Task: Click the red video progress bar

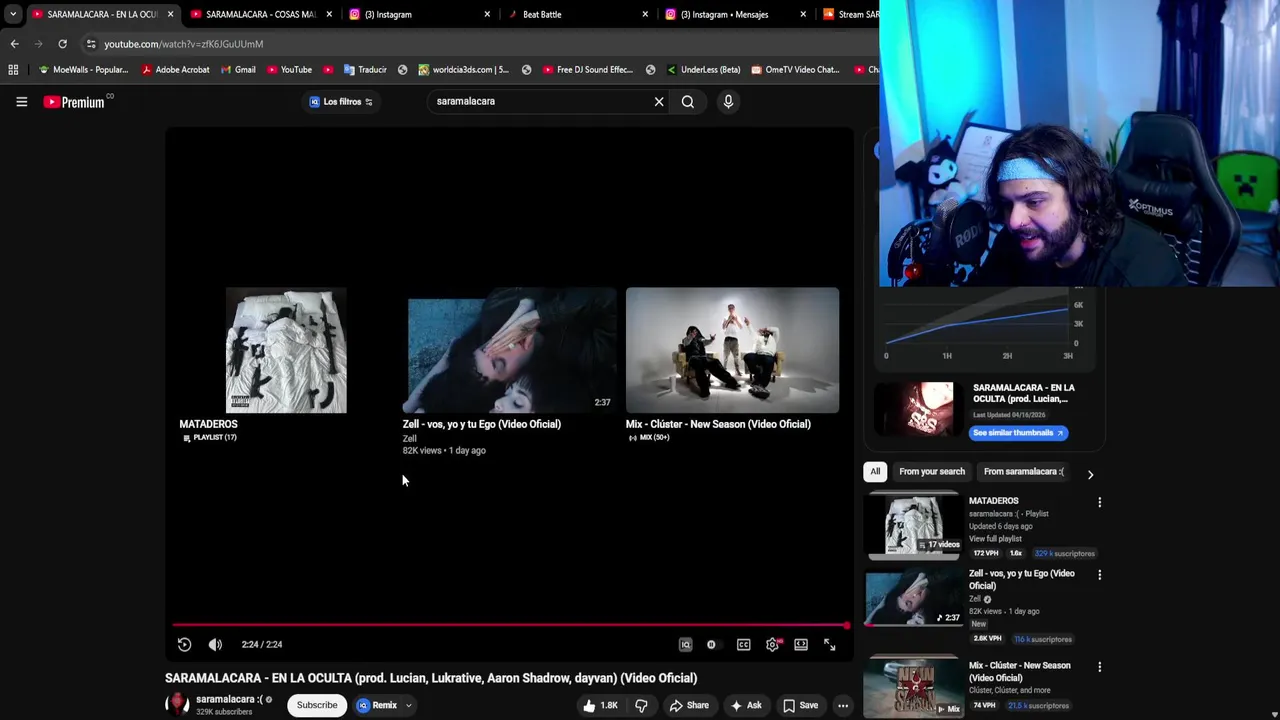Action: click(510, 625)
